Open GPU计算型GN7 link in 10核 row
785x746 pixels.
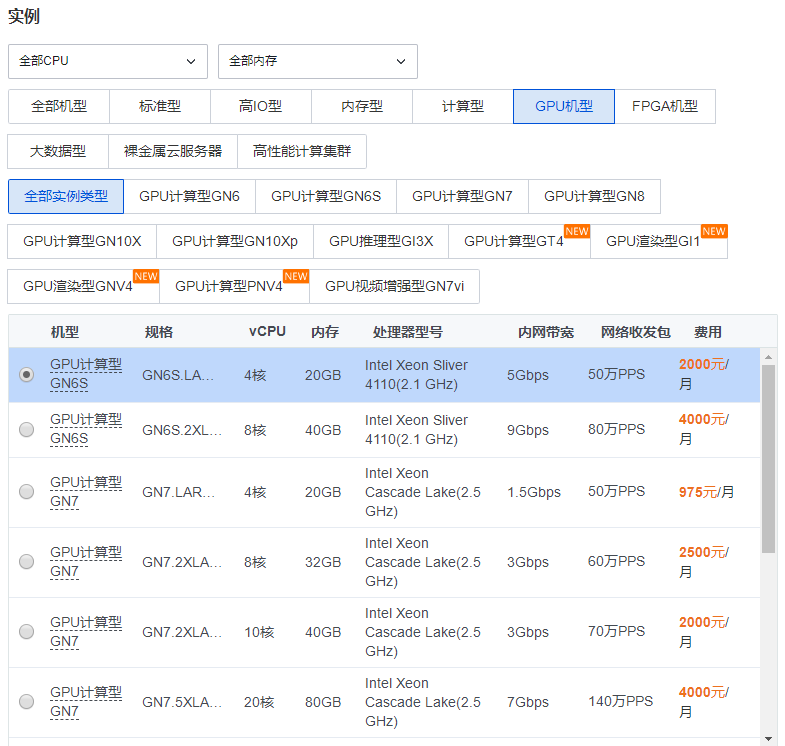pyautogui.click(x=86, y=631)
